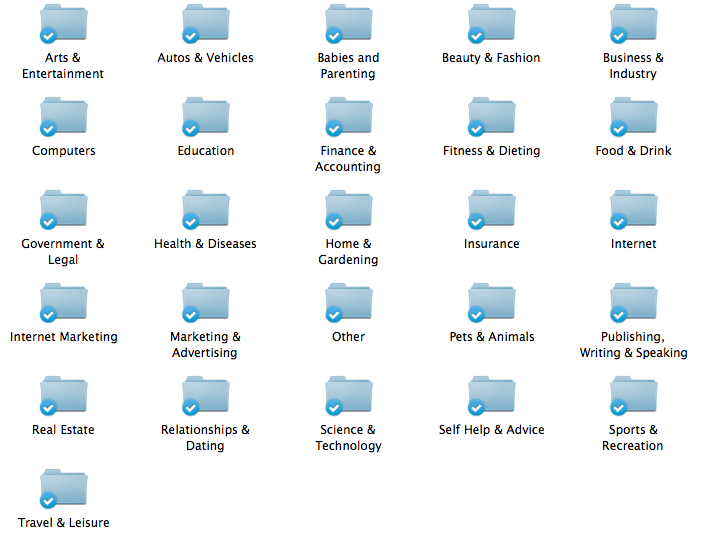This screenshot has width=701, height=541.
Task: Select the Government & Legal folder icon
Action: coord(64,210)
